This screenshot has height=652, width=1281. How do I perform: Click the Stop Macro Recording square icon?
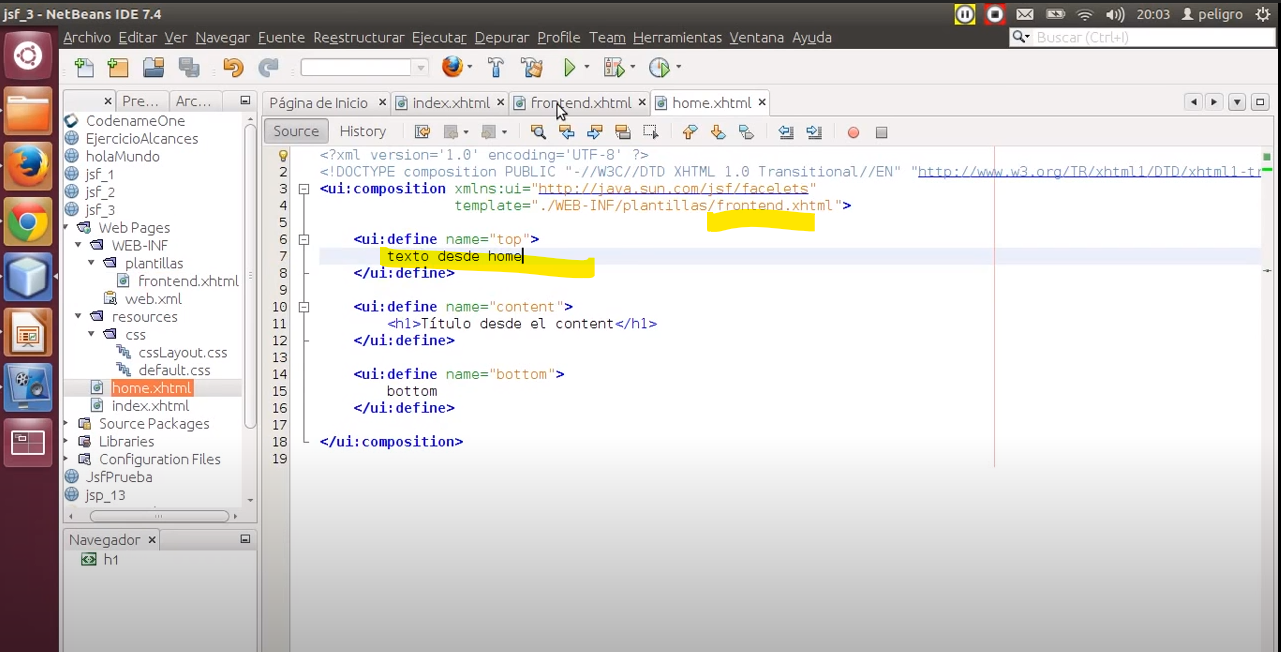(x=881, y=132)
